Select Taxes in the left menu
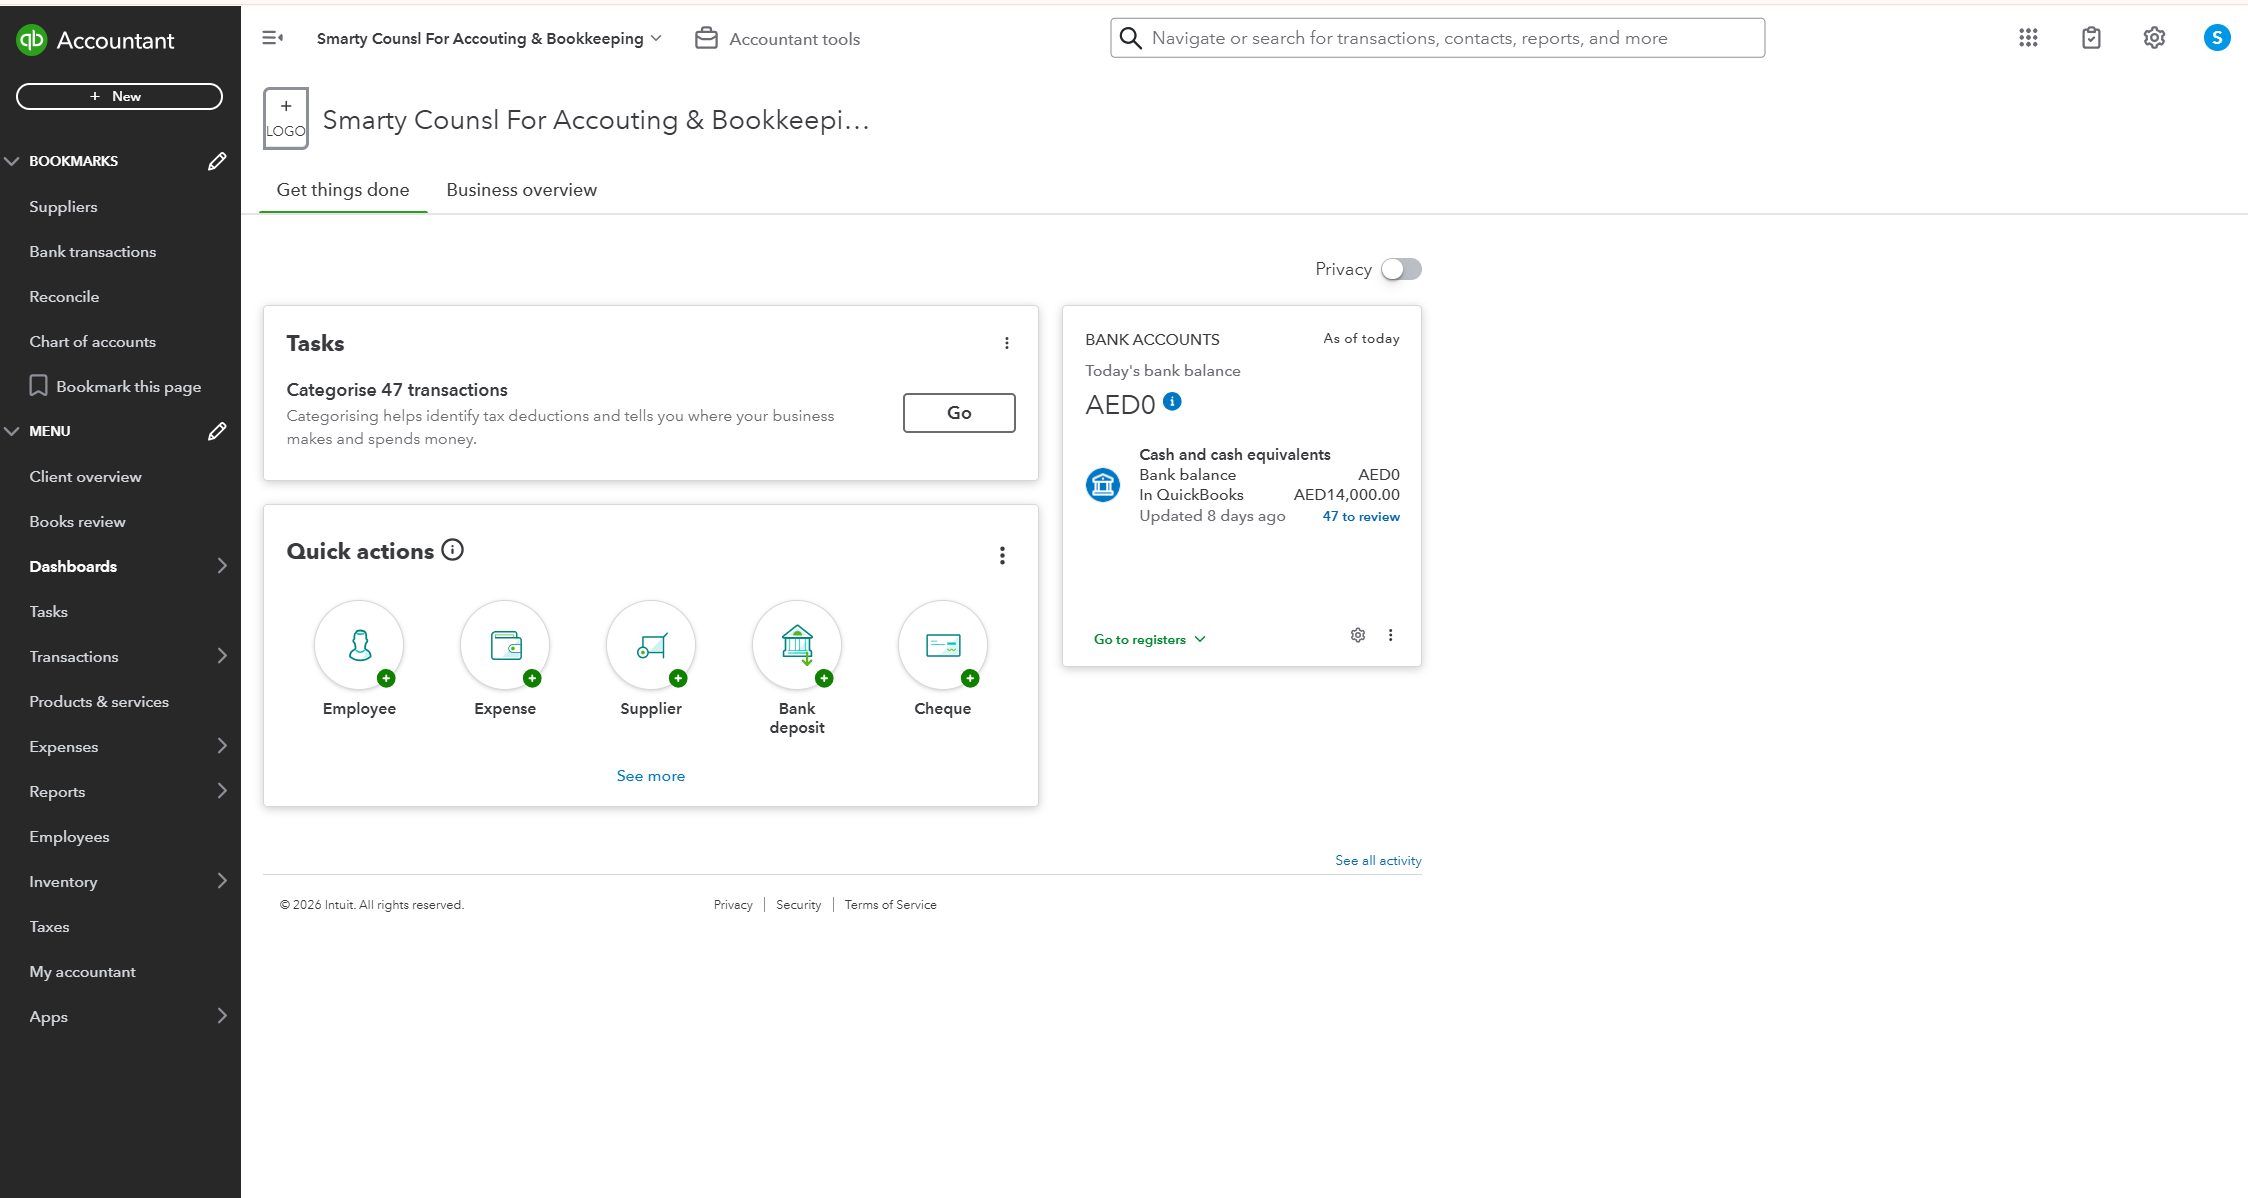The width and height of the screenshot is (2248, 1198). coord(48,926)
